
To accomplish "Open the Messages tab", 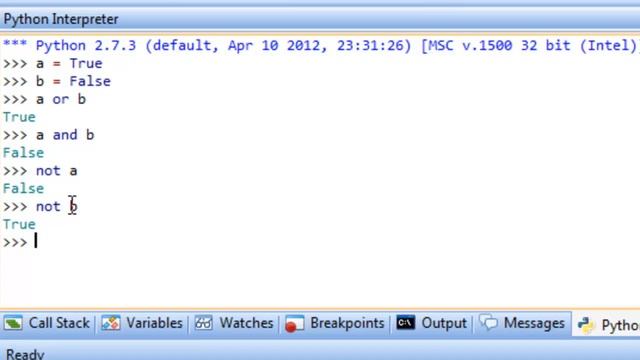I will [x=522, y=324].
